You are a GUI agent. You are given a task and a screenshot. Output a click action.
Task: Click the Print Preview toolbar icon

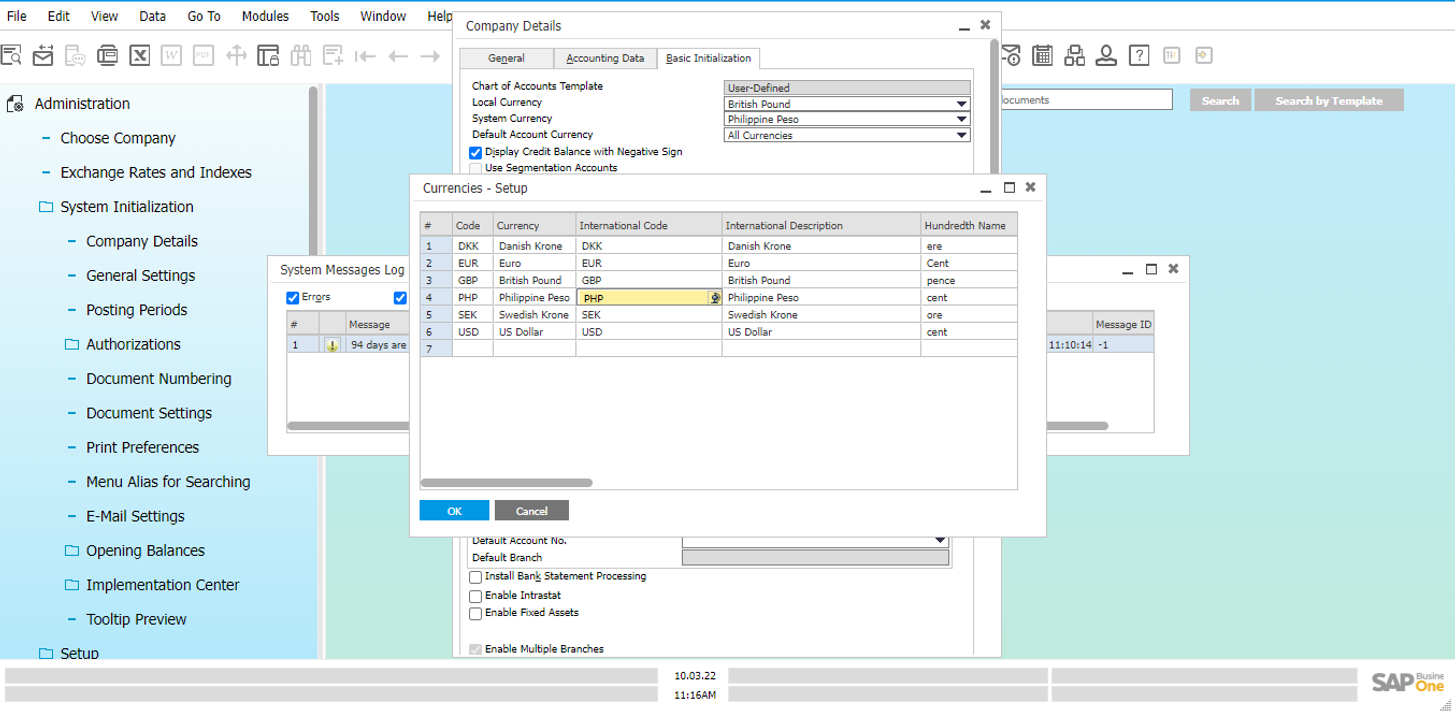click(x=11, y=56)
